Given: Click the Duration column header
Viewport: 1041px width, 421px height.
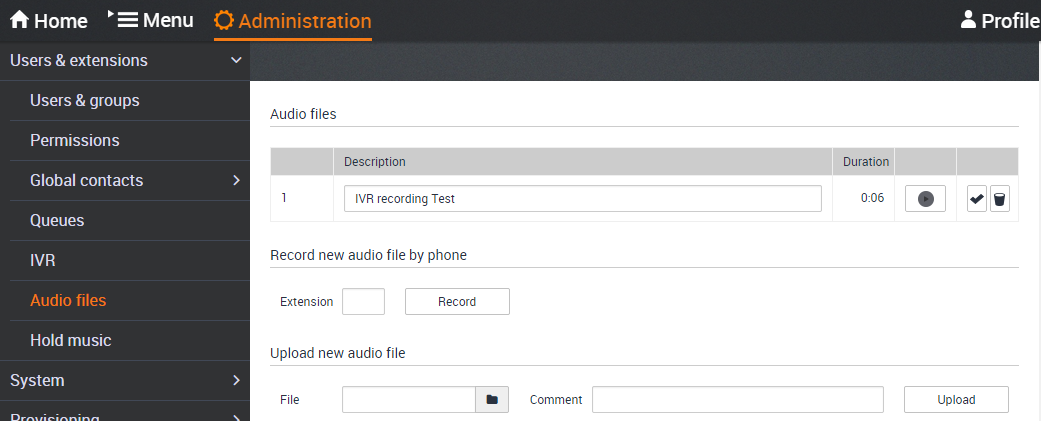Looking at the screenshot, I should 866,161.
